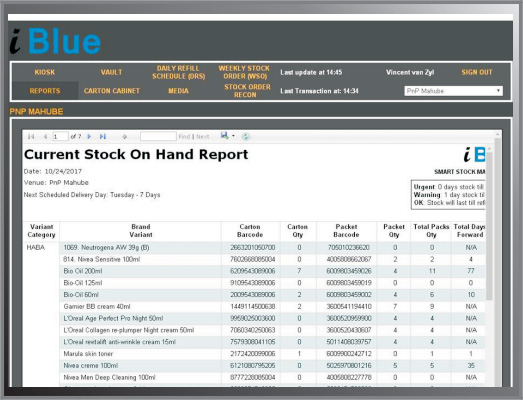Click the Variant Category column header
This screenshot has height=400, width=523.
[41, 231]
